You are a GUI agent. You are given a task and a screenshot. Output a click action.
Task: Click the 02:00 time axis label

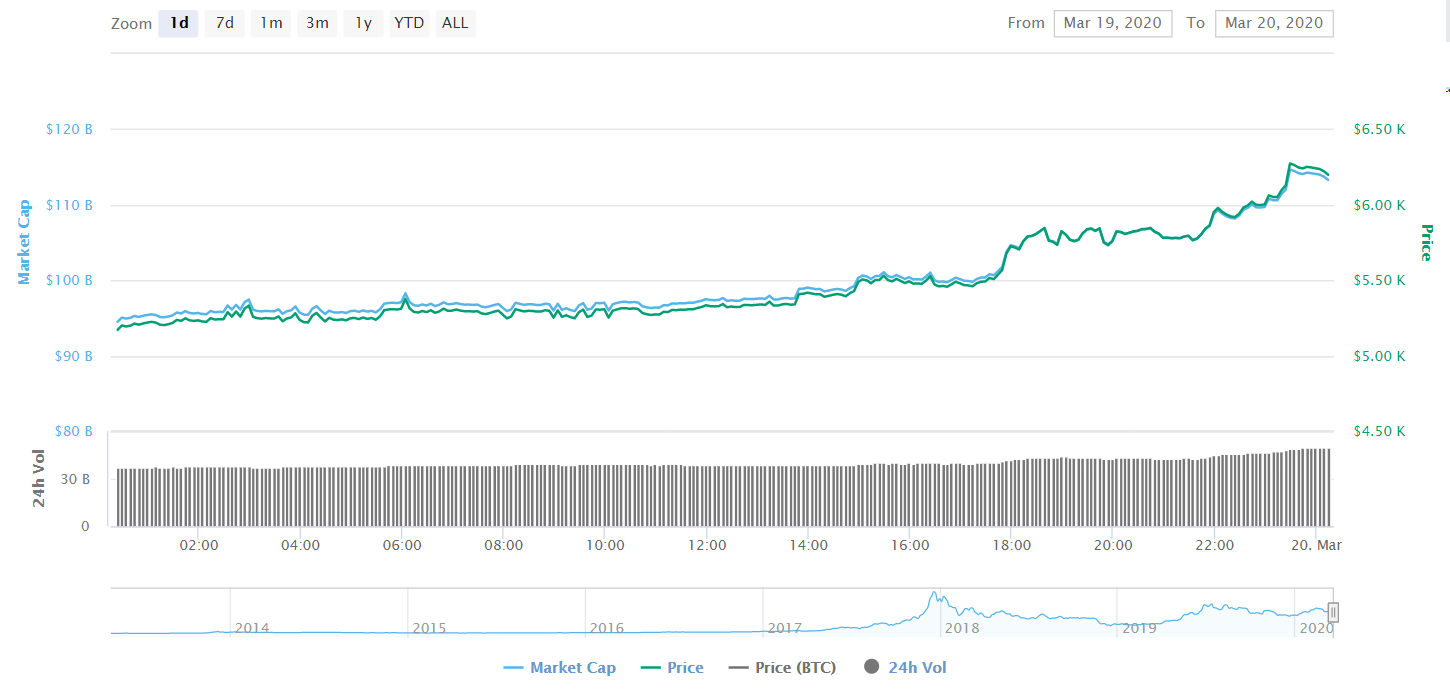199,545
